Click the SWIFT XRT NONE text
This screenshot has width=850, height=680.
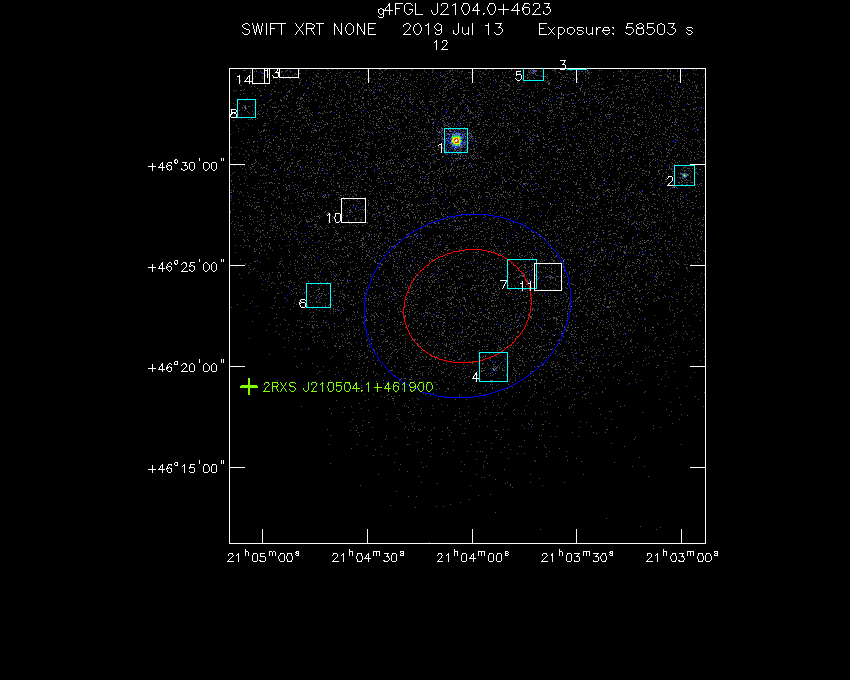tap(308, 29)
